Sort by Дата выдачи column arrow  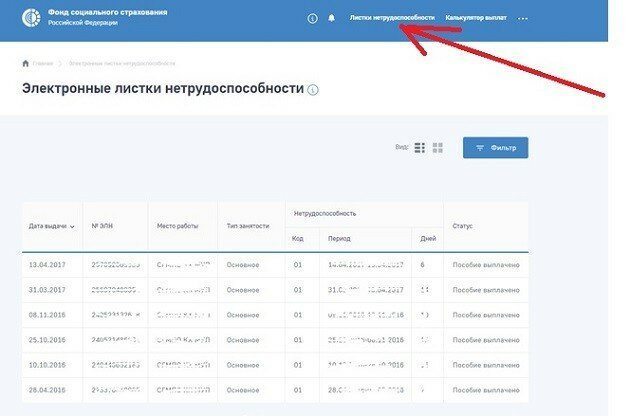point(73,227)
